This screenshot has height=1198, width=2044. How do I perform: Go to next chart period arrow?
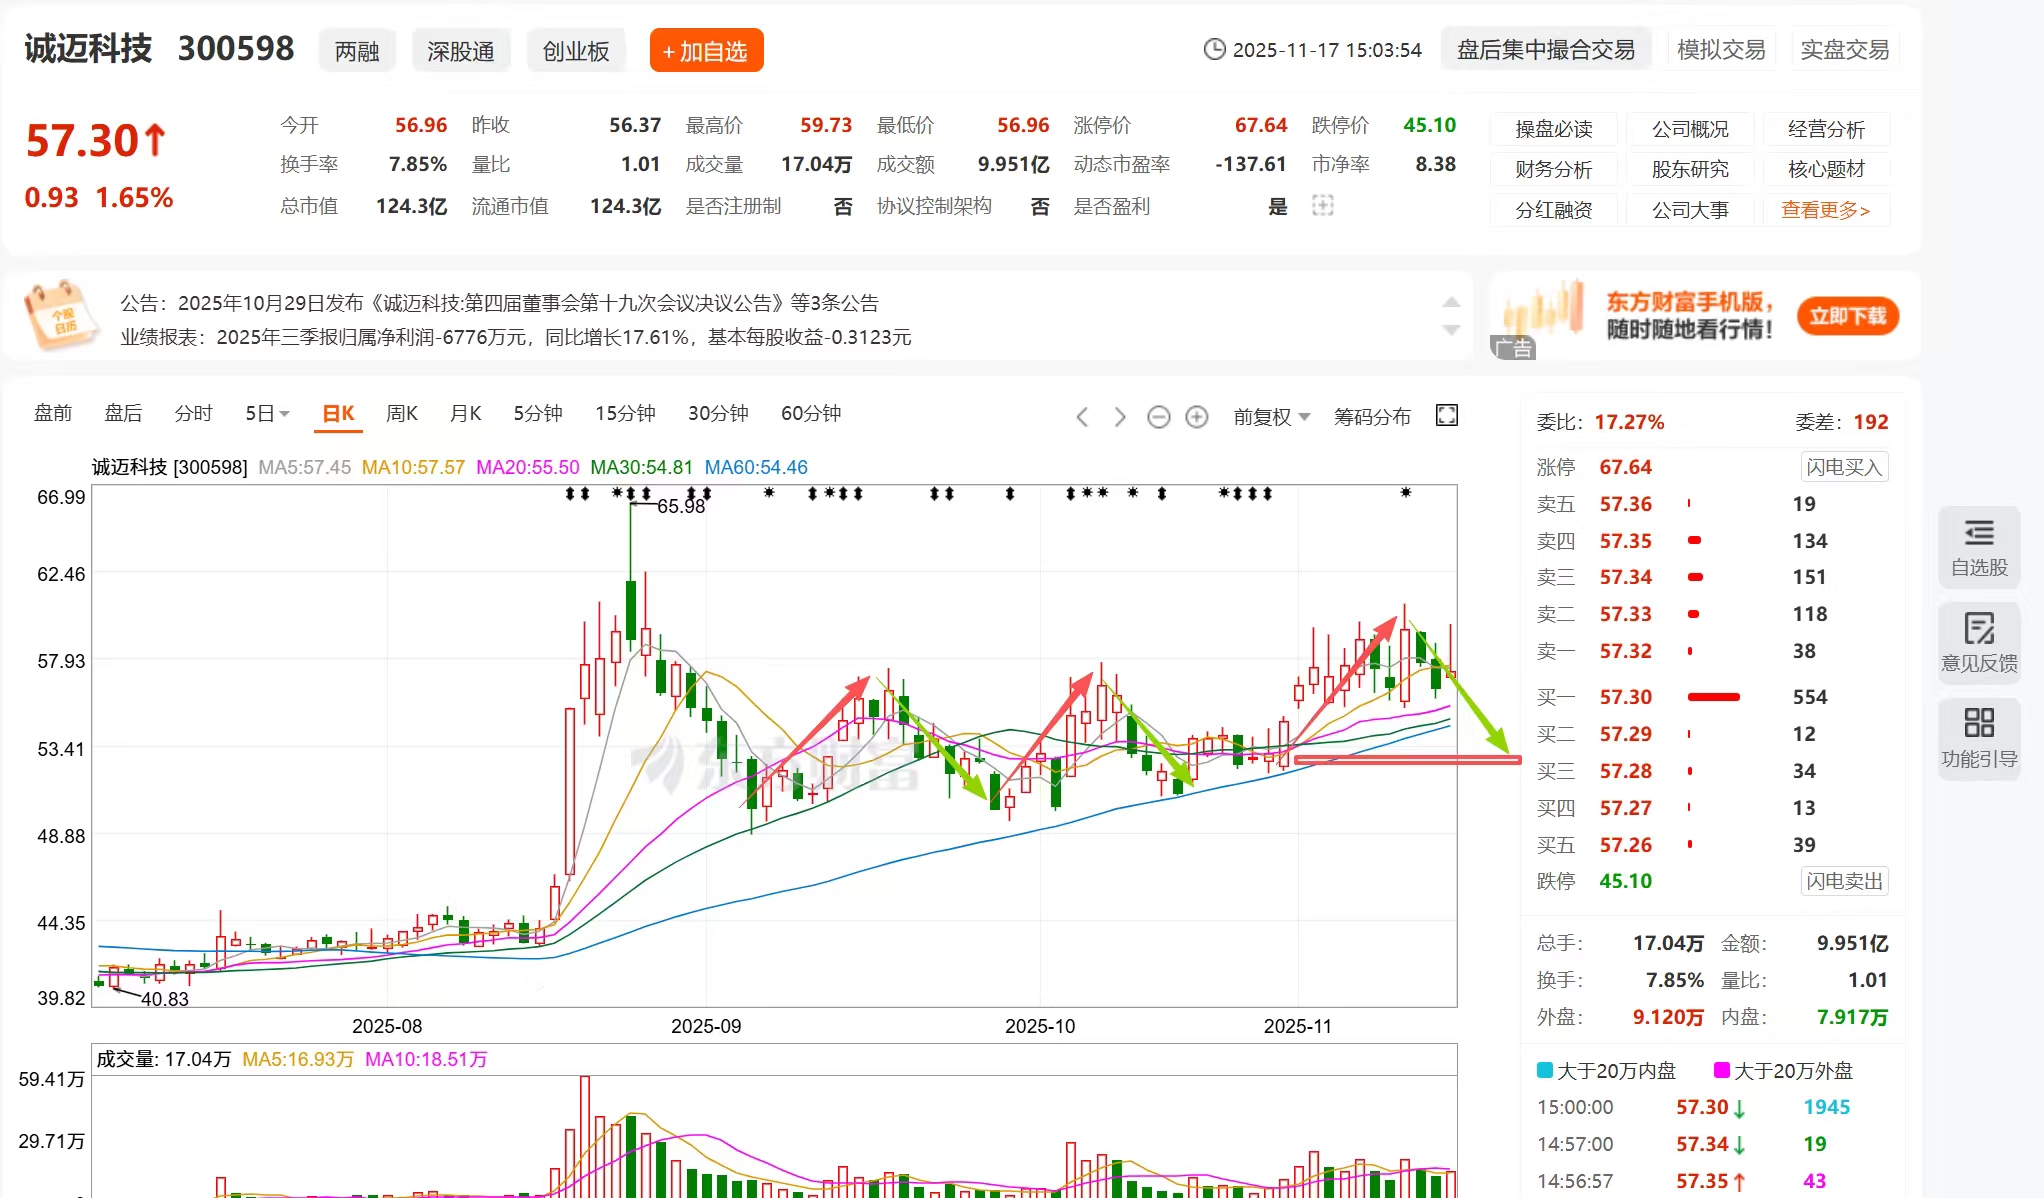coord(1120,417)
